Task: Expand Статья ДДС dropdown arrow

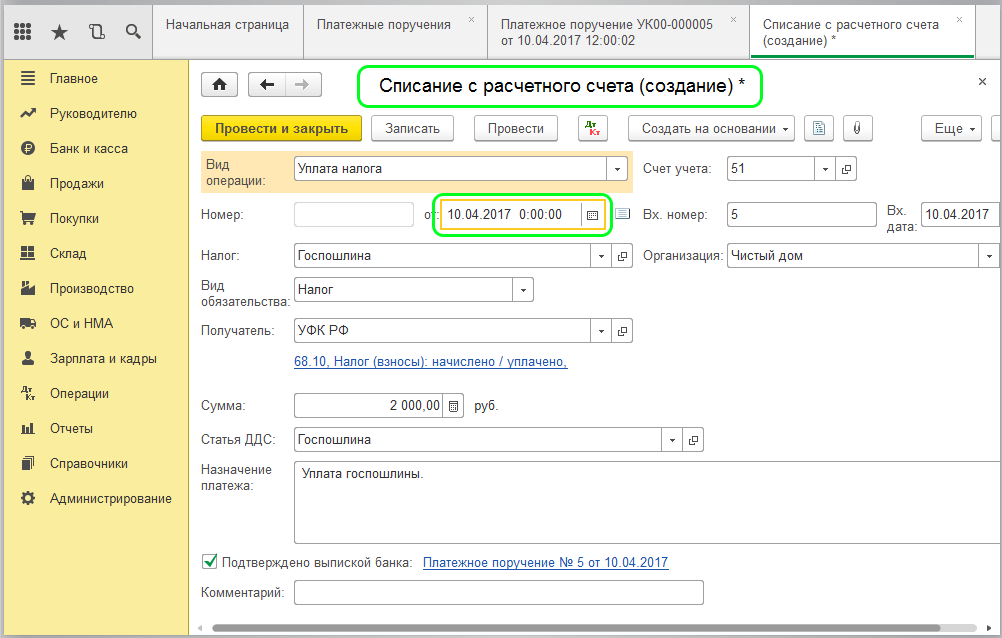Action: tap(672, 440)
